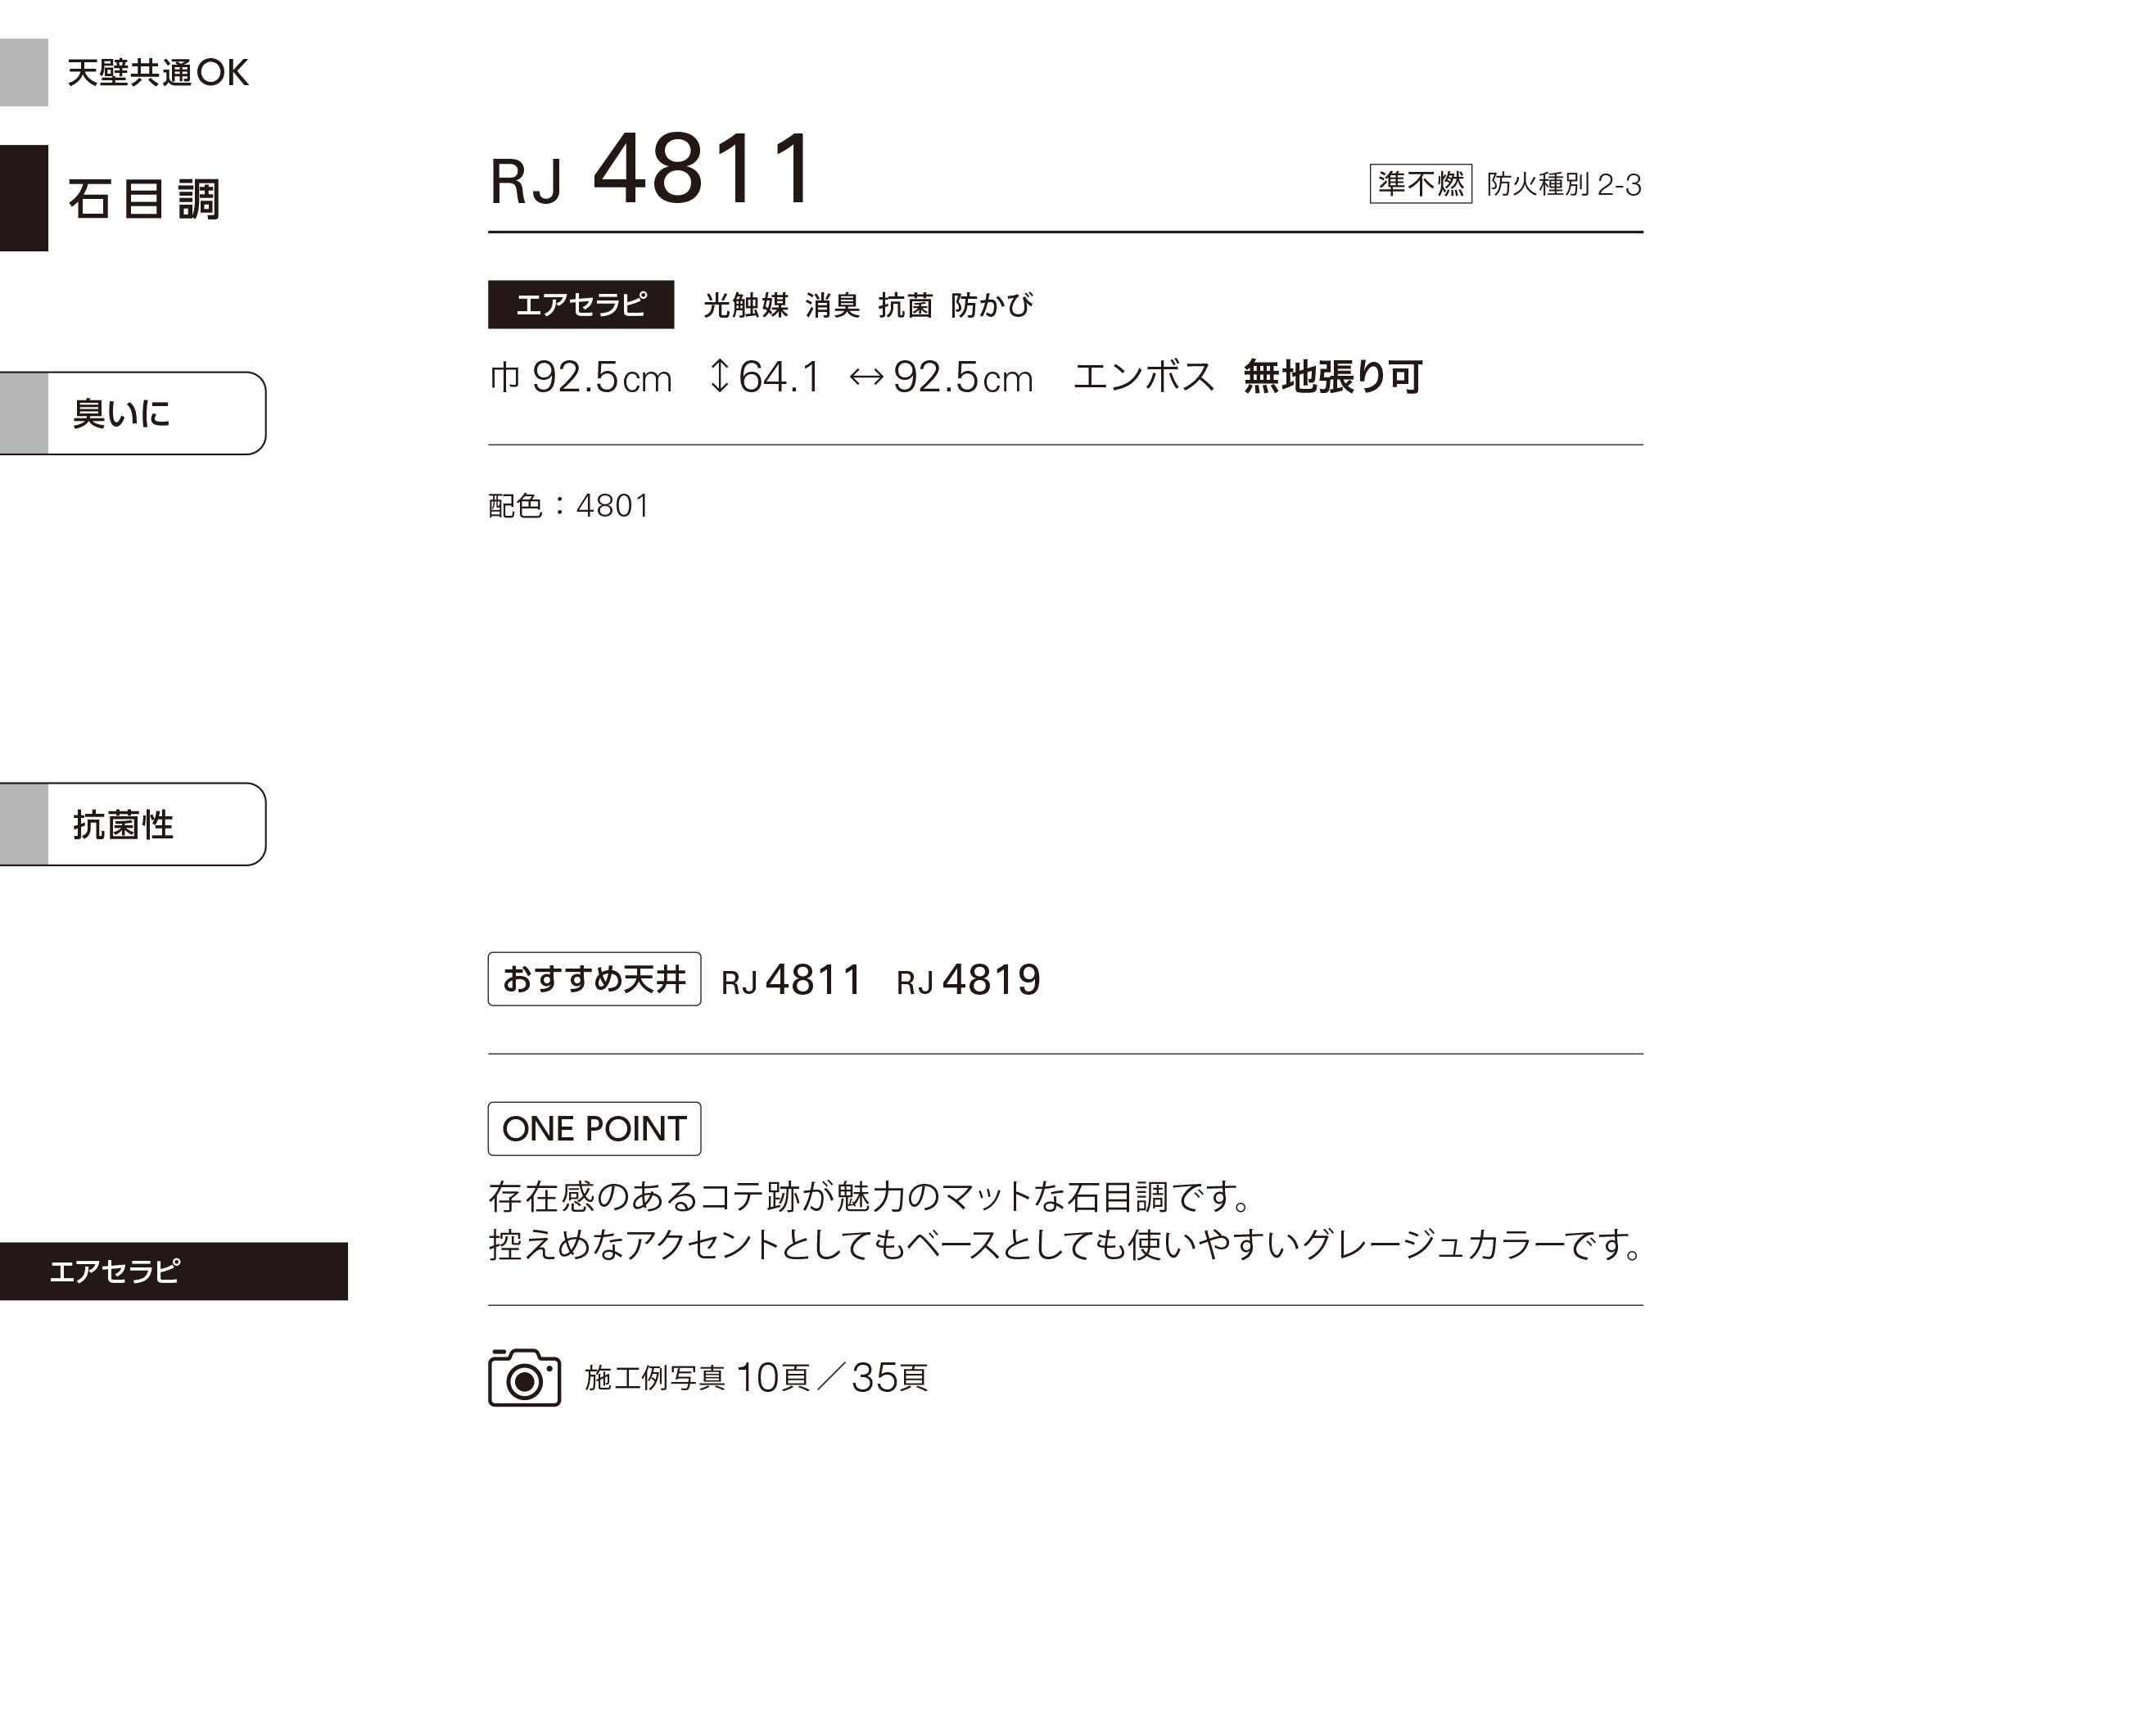Screen dimensions: 2156x1721
Task: Click the 巾 width symbol
Action: (504, 377)
